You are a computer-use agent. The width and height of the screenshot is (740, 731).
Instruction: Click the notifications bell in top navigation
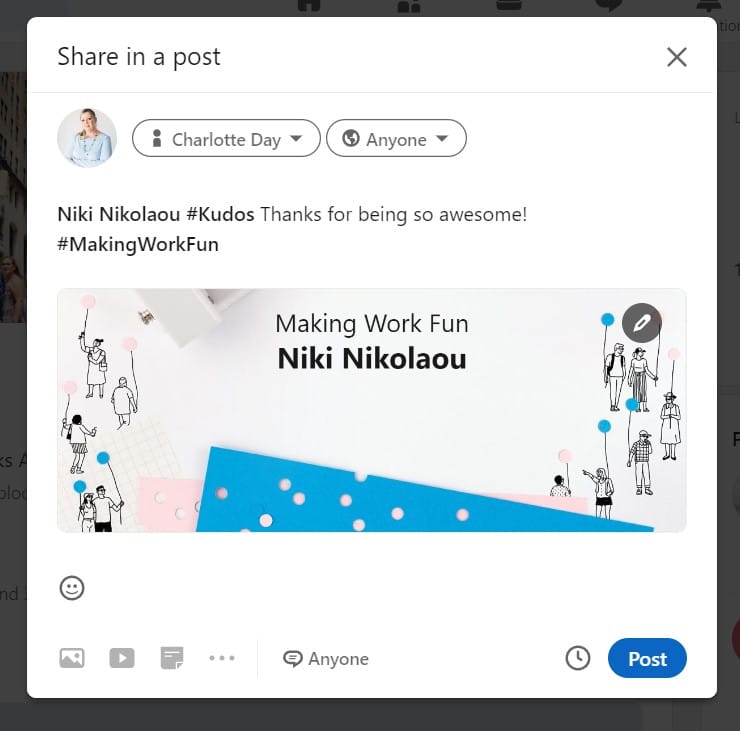[x=709, y=6]
